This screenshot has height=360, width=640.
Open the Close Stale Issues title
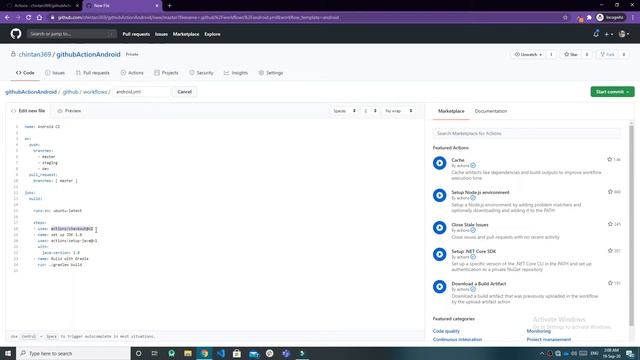click(x=469, y=224)
